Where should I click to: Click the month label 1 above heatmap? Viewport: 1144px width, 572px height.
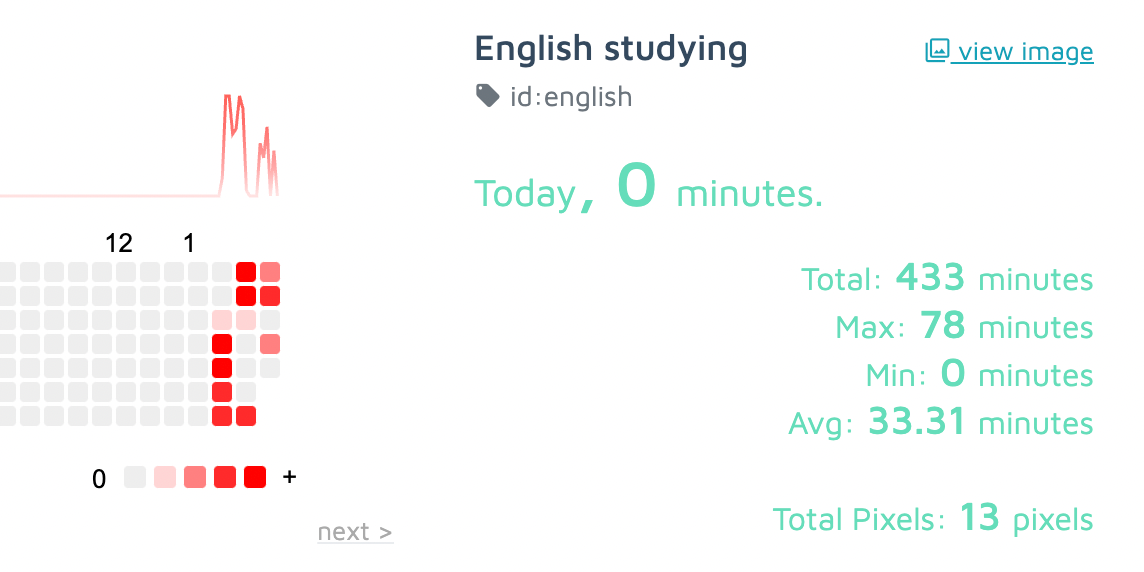[189, 243]
